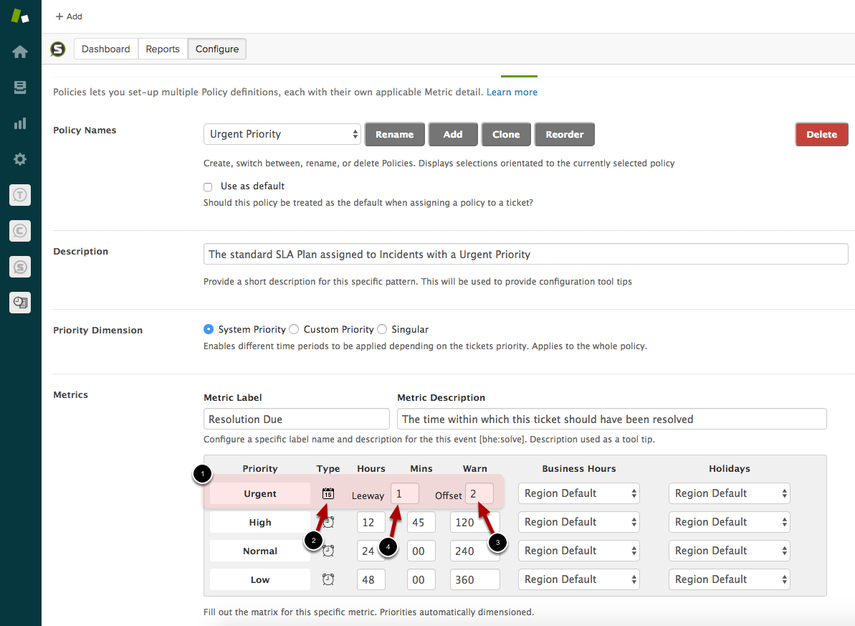Image resolution: width=855 pixels, height=626 pixels.
Task: Open the Admin gear icon in sidebar
Action: (20, 159)
